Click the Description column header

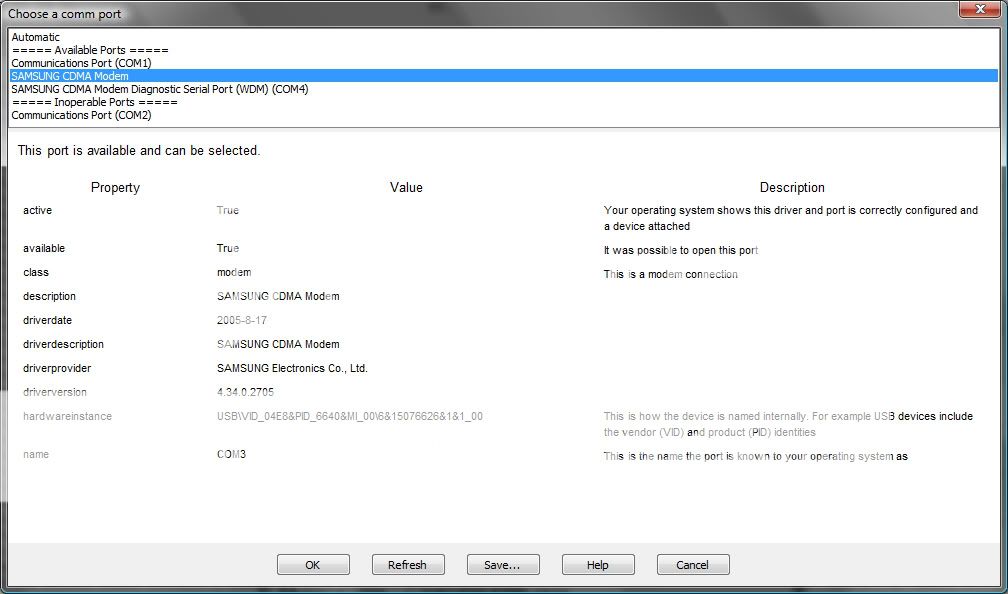792,187
